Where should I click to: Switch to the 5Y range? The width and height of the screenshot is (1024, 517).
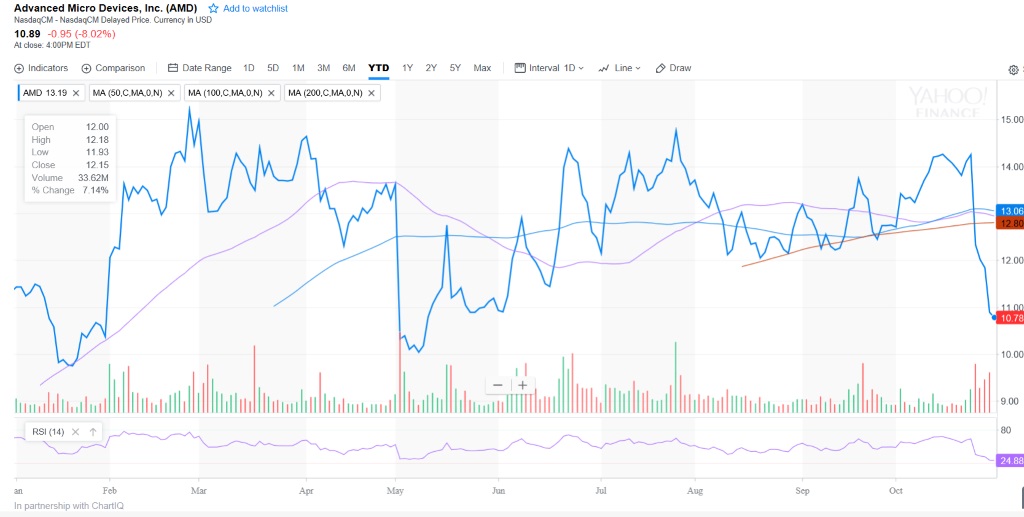(x=455, y=68)
